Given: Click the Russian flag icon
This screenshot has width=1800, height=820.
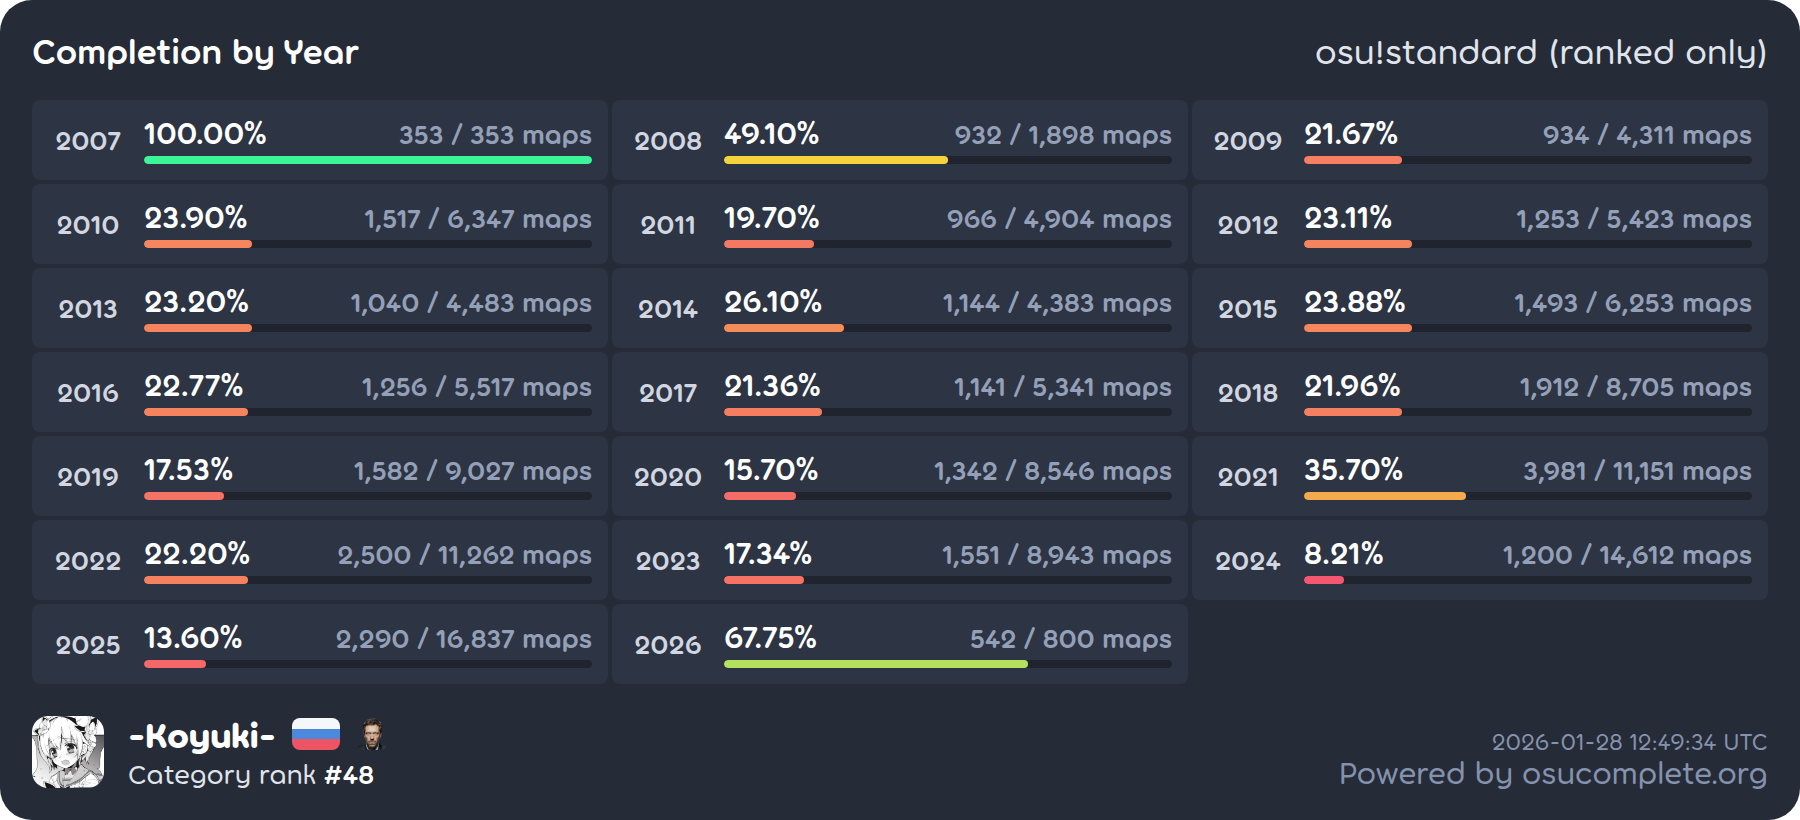Looking at the screenshot, I should pos(316,735).
